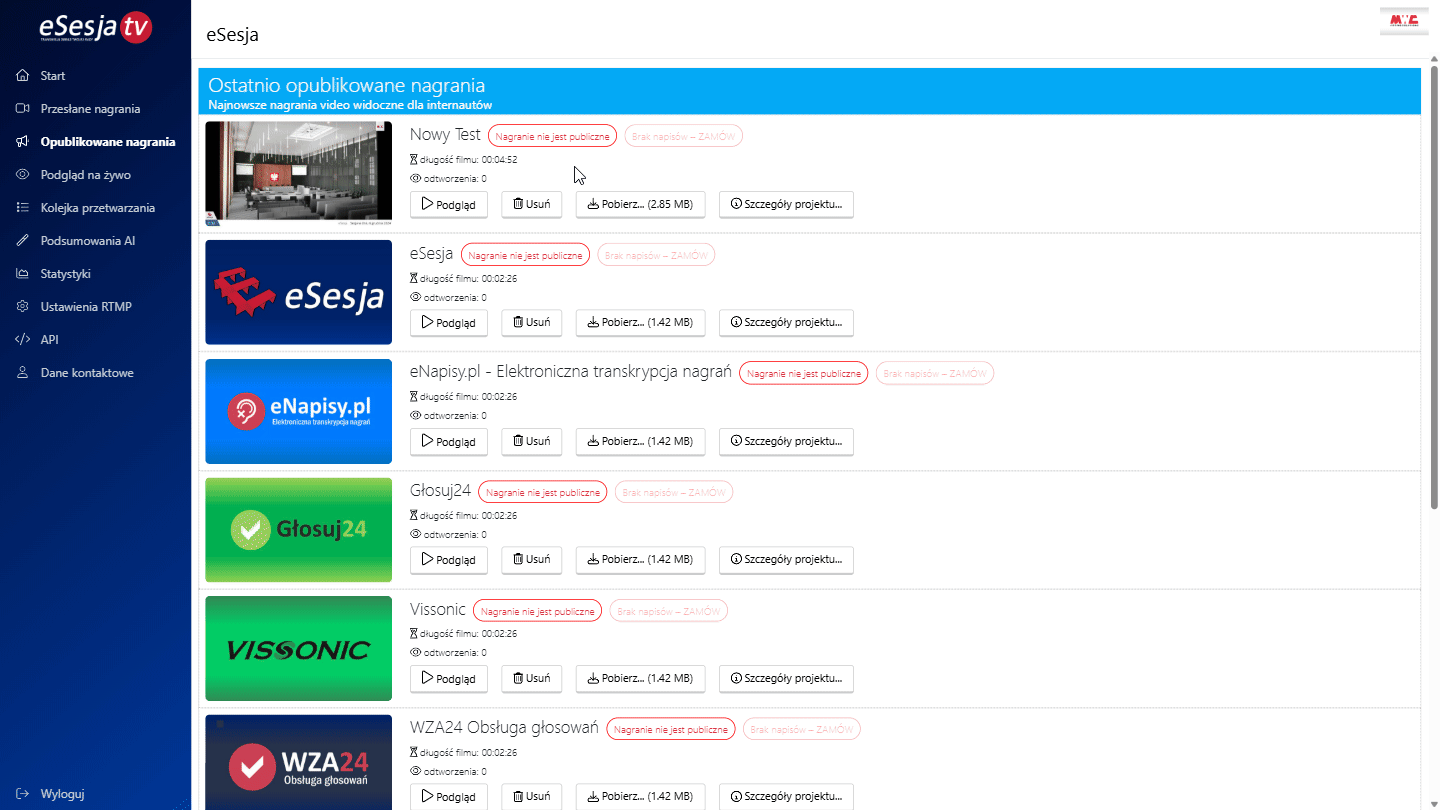Screen dimensions: 1440x810
Task: Click the Start home icon in sidebar
Action: click(22, 76)
